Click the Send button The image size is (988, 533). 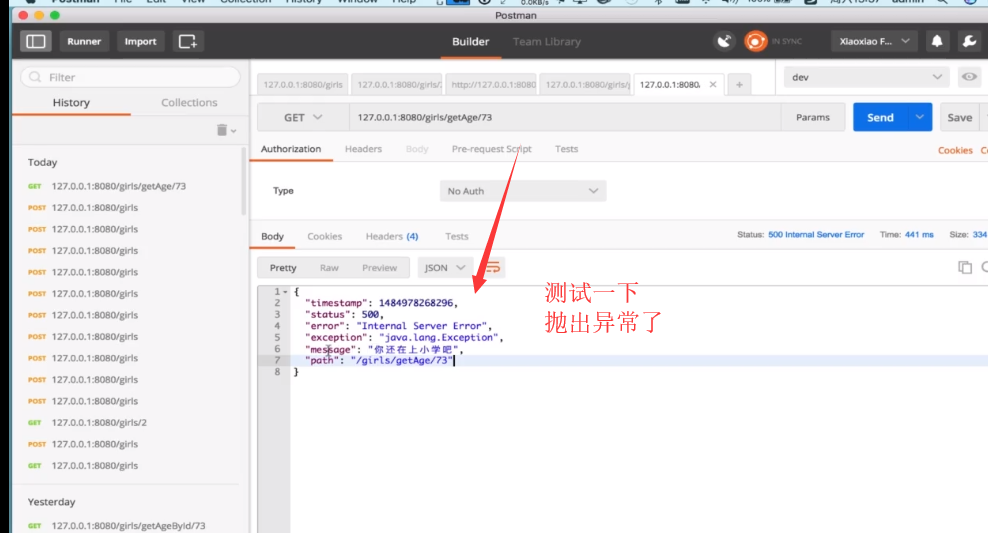(880, 117)
